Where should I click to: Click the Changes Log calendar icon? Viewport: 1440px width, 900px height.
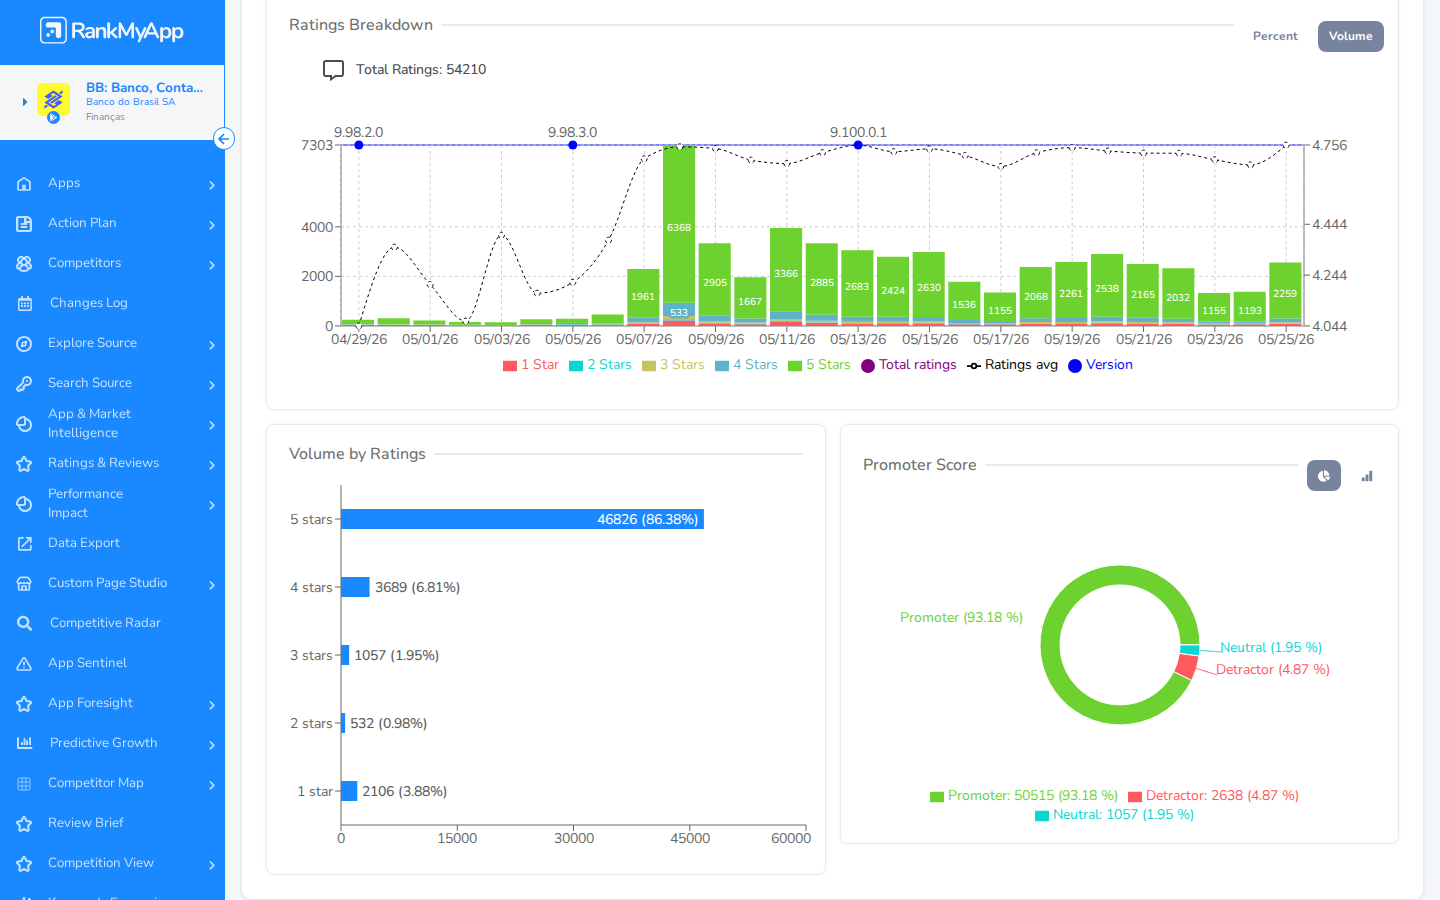tap(25, 304)
